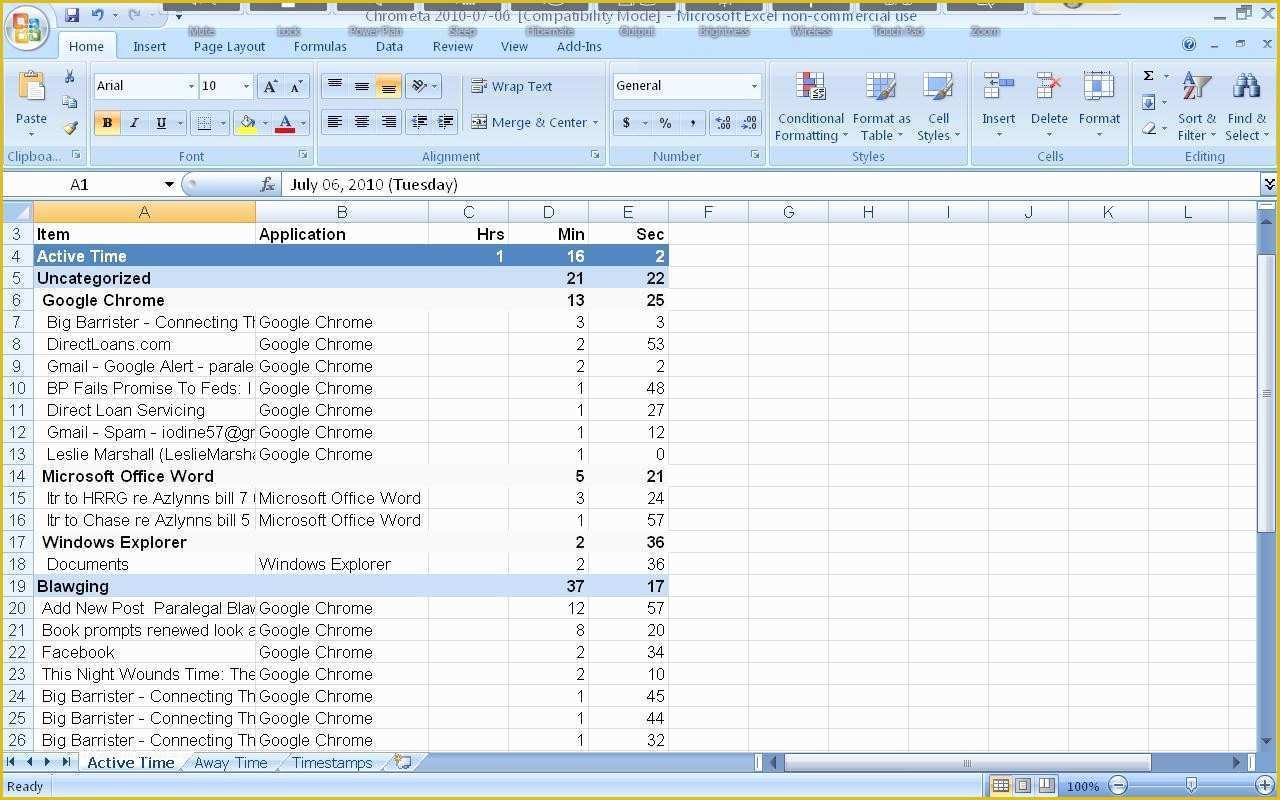Insert a new worksheet tab icon
This screenshot has width=1280, height=800.
pyautogui.click(x=403, y=762)
